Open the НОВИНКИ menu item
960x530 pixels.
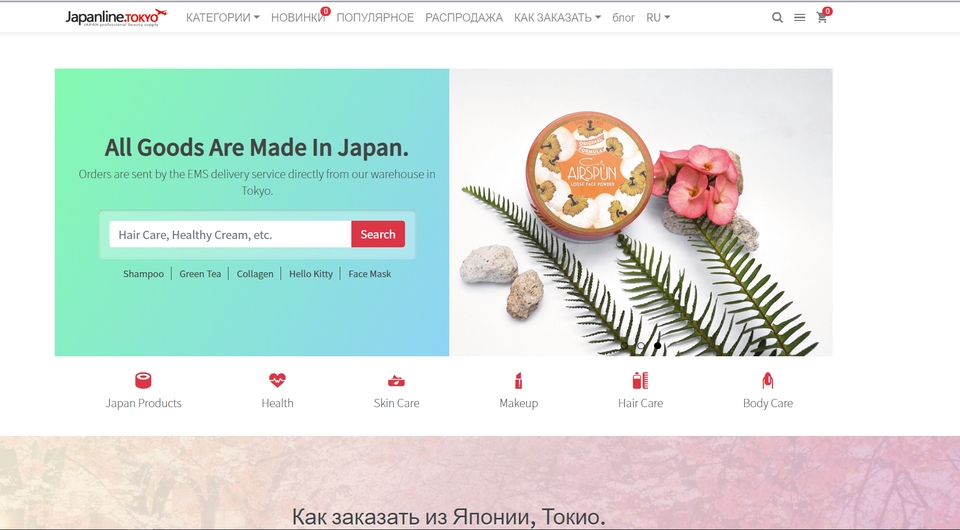click(298, 18)
